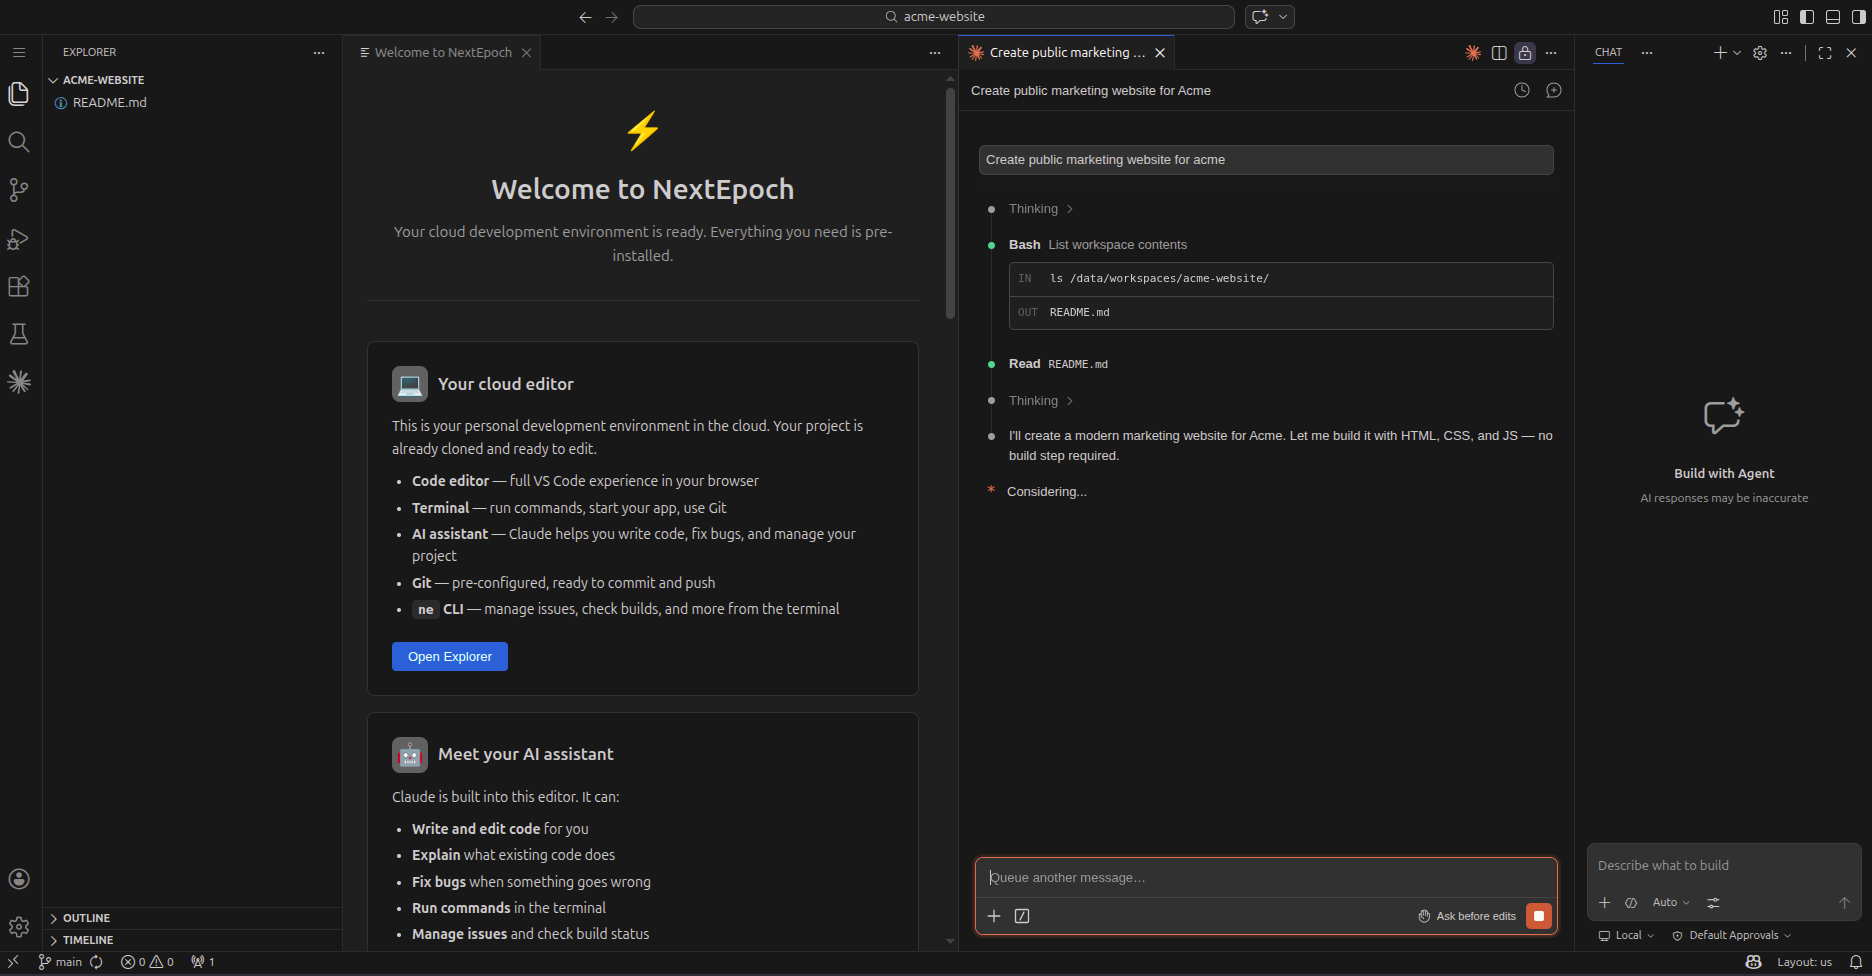Open the Explorer view in activity bar
The height and width of the screenshot is (976, 1872).
[x=19, y=94]
